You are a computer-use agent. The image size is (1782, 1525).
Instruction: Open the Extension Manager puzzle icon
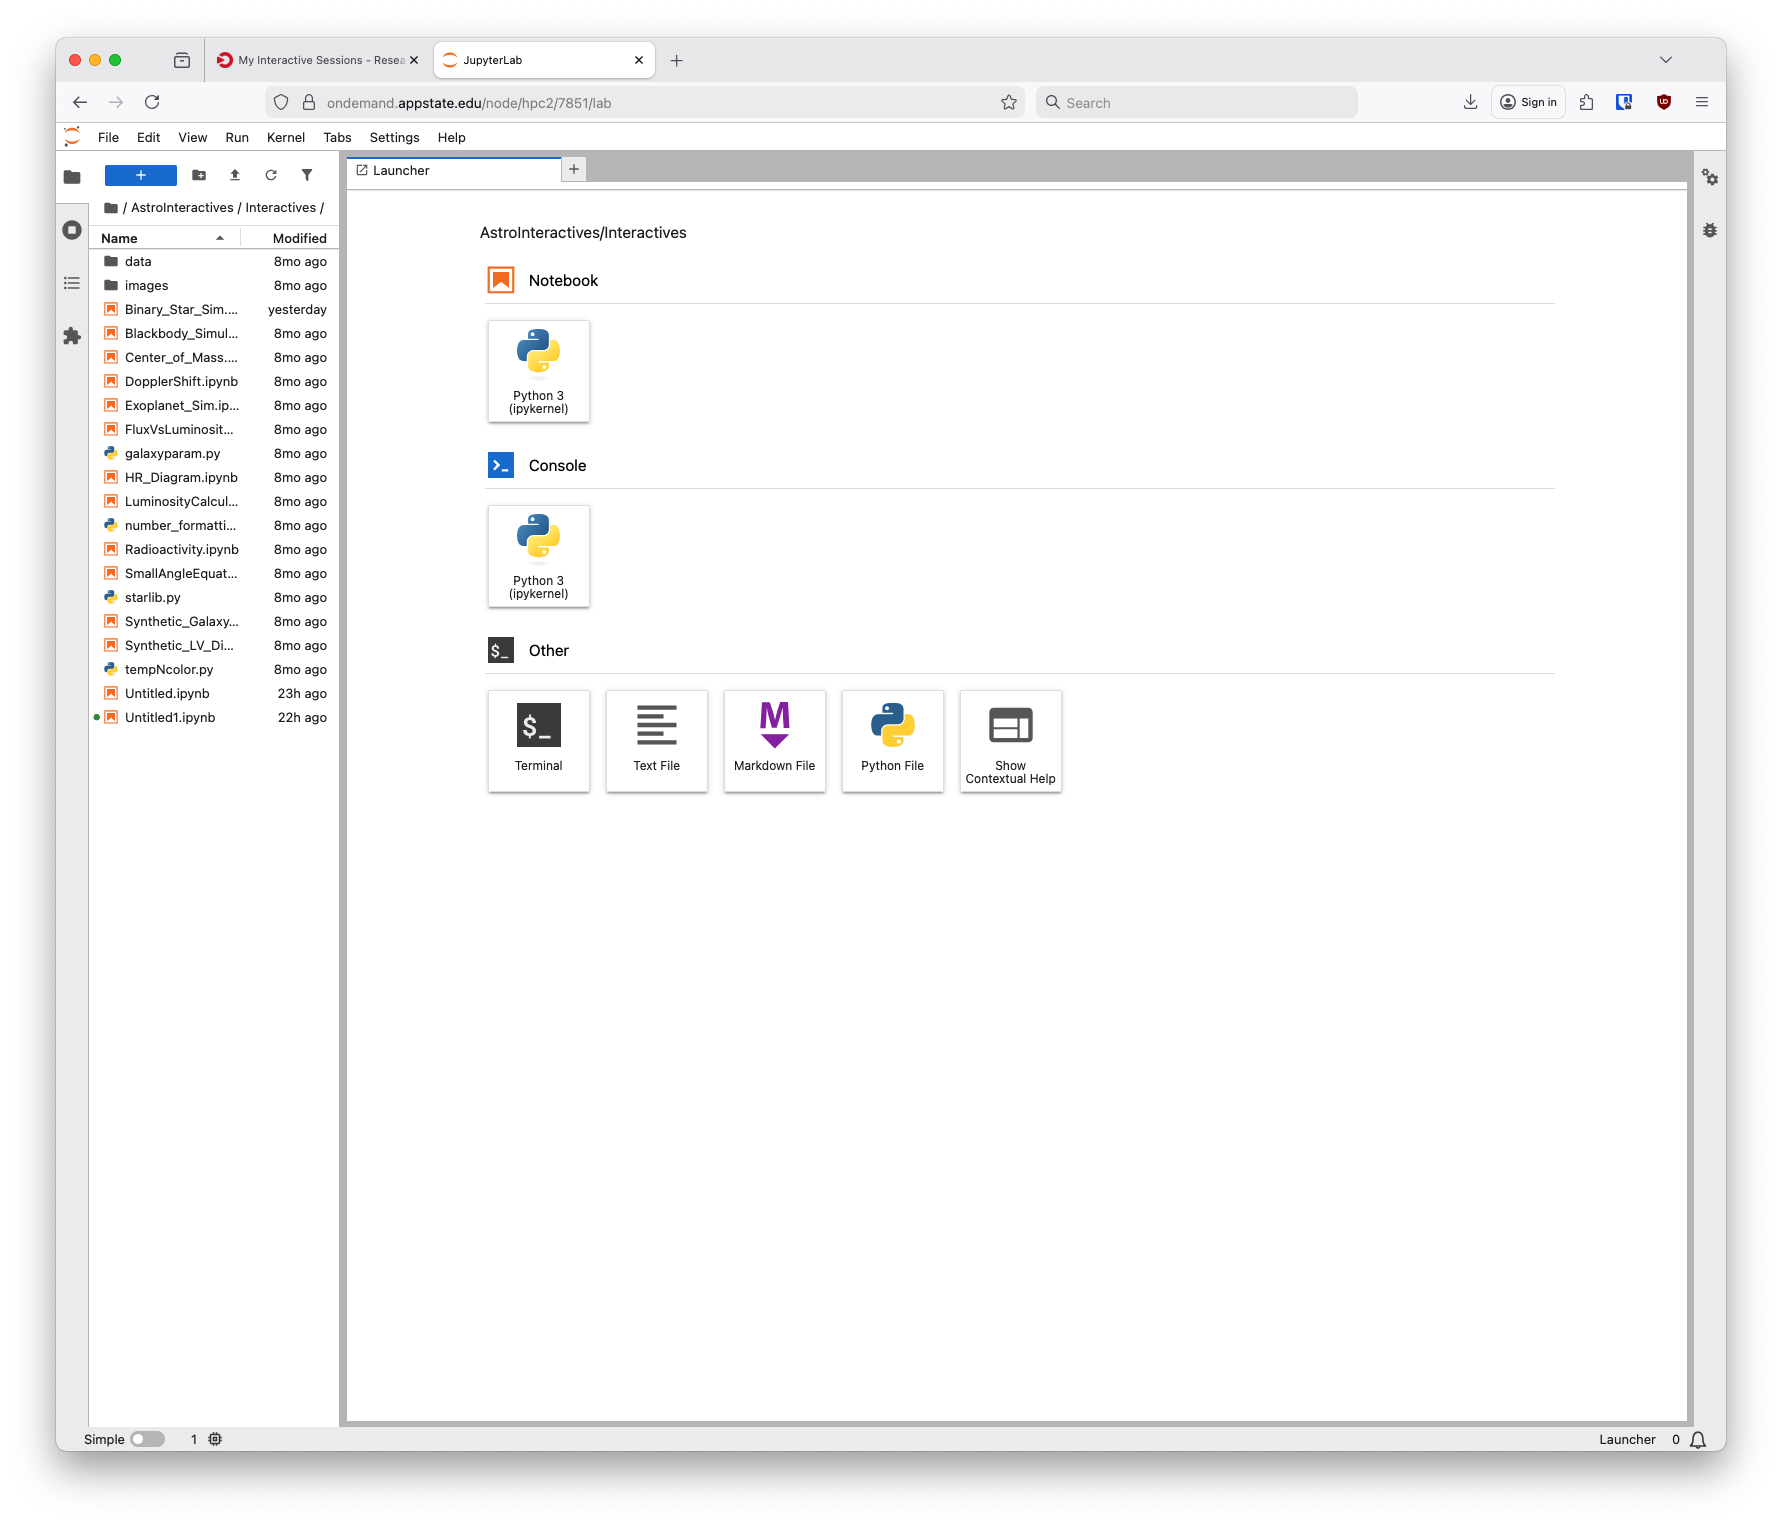(x=72, y=336)
